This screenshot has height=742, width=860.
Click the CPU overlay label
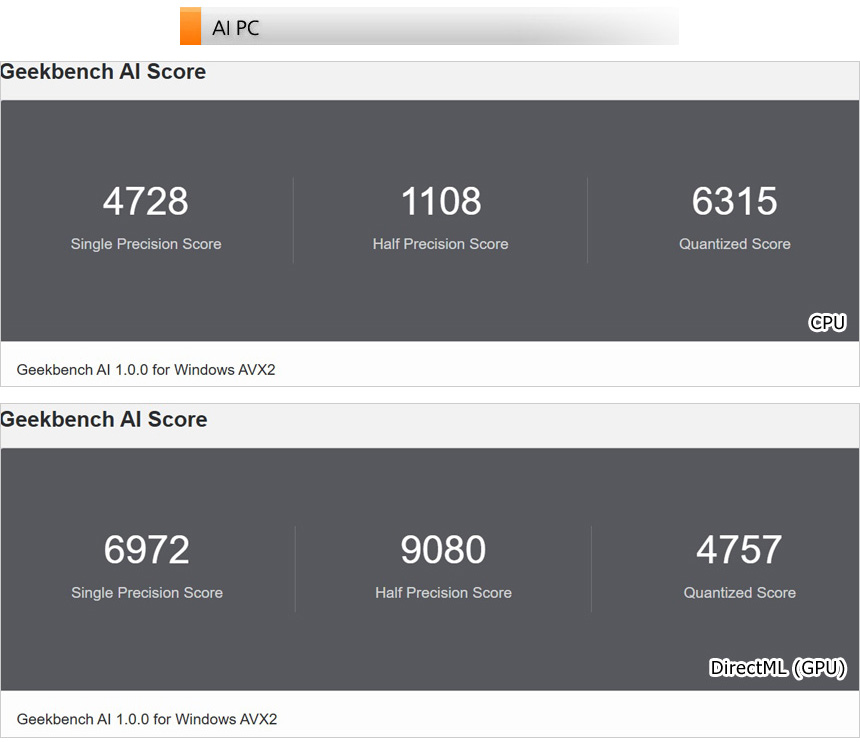(827, 322)
